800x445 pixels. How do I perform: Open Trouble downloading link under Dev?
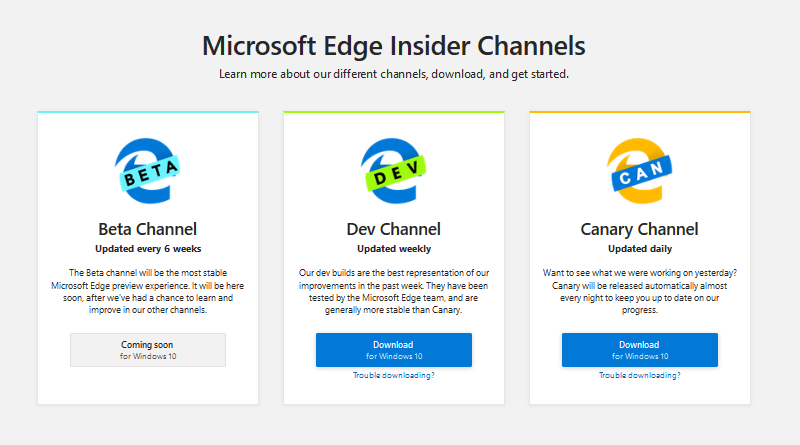coord(394,375)
